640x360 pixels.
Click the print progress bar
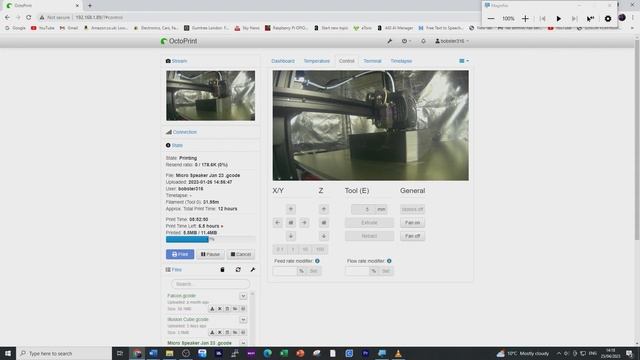[x=211, y=239]
